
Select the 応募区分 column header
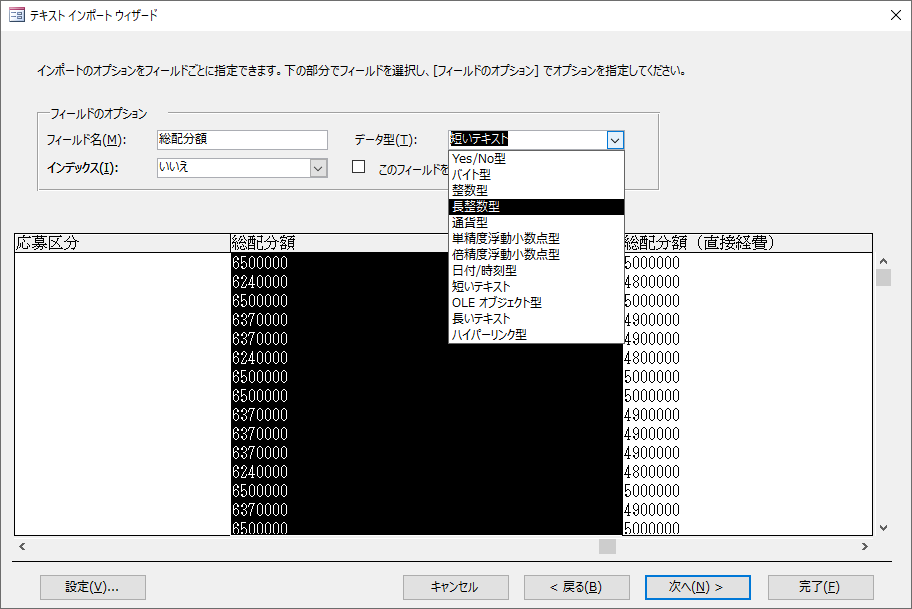pos(122,243)
